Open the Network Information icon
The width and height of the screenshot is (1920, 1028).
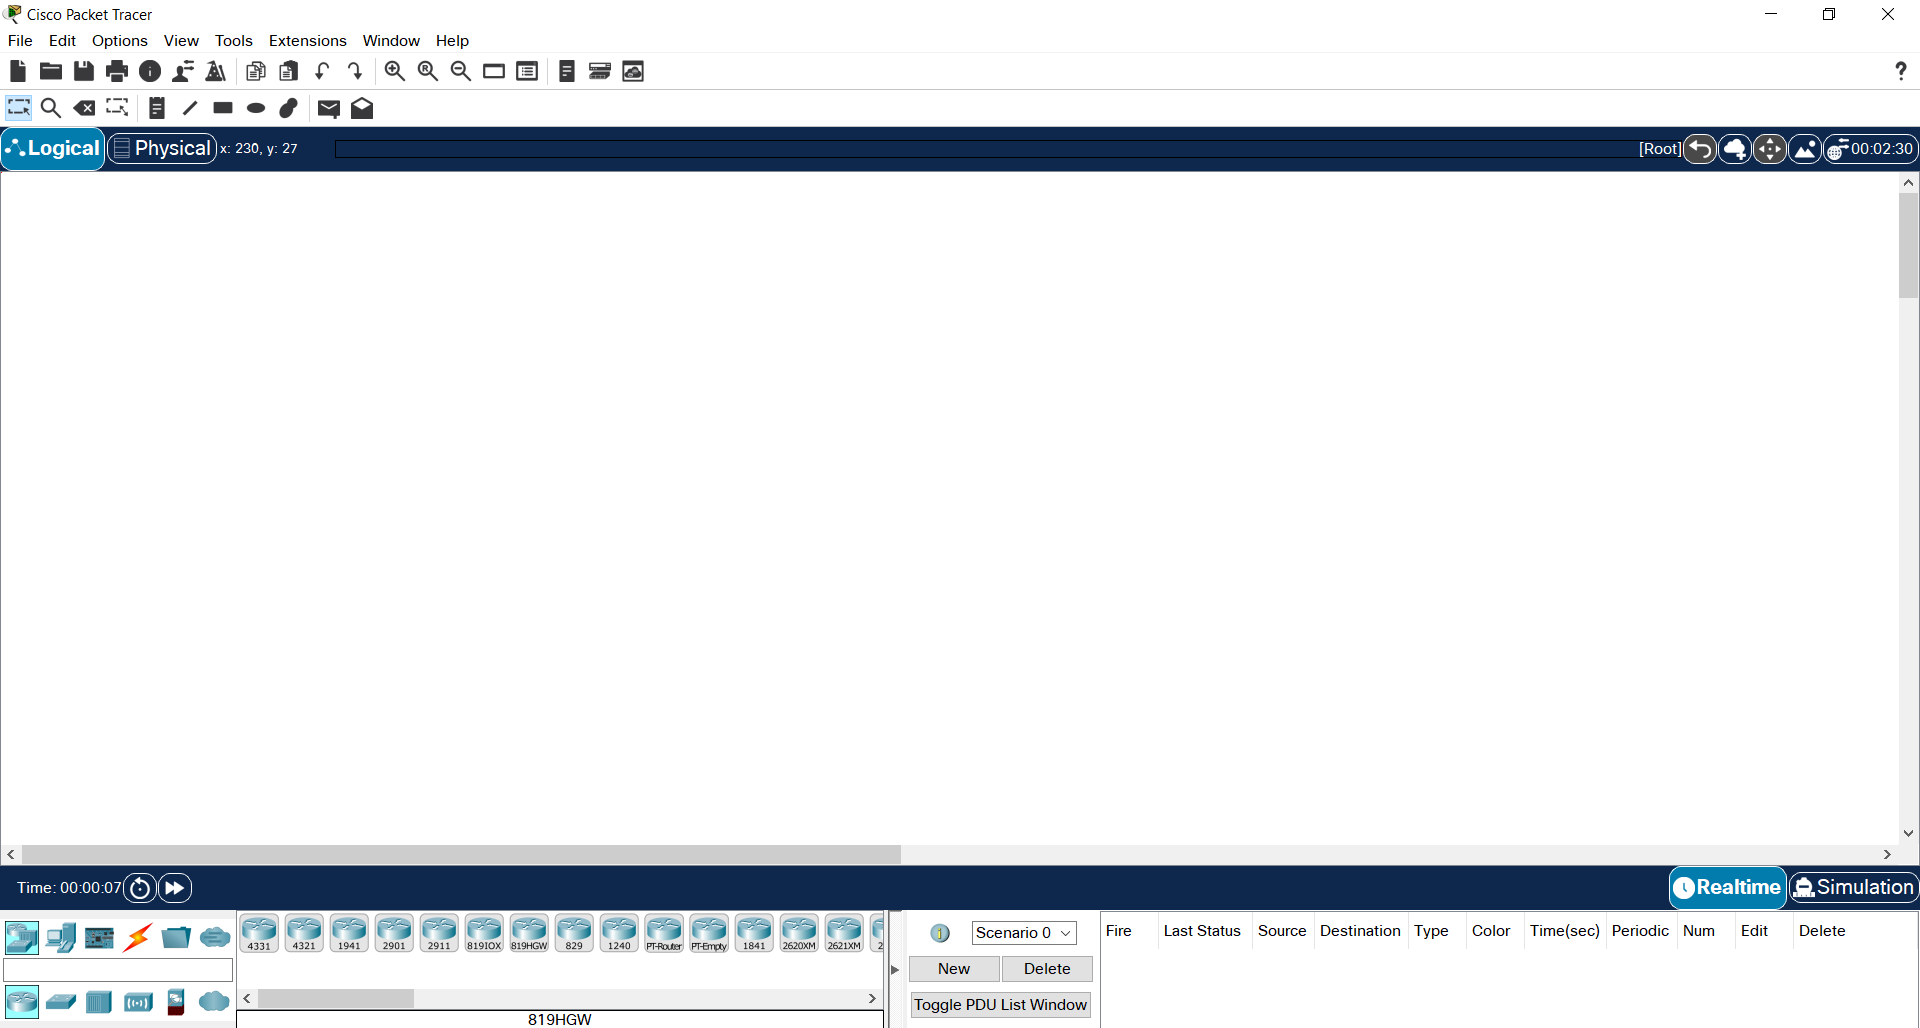coord(150,71)
